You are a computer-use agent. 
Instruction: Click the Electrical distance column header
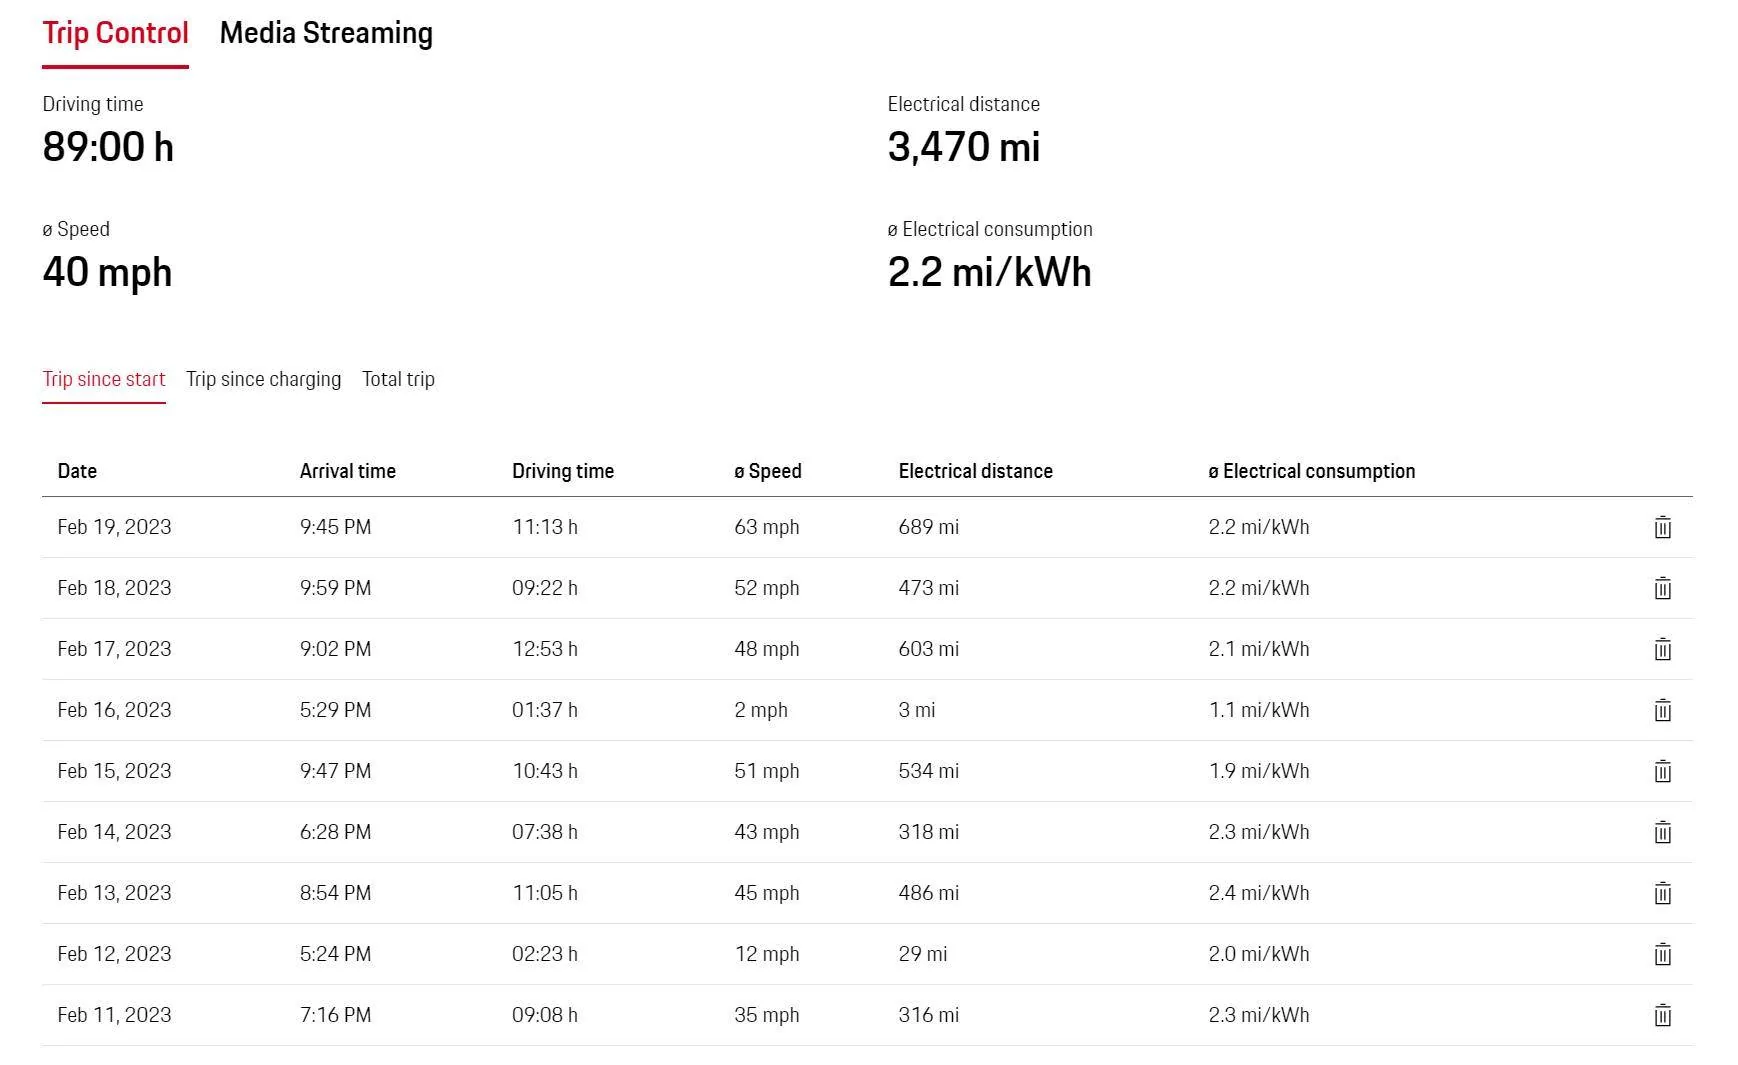click(976, 471)
